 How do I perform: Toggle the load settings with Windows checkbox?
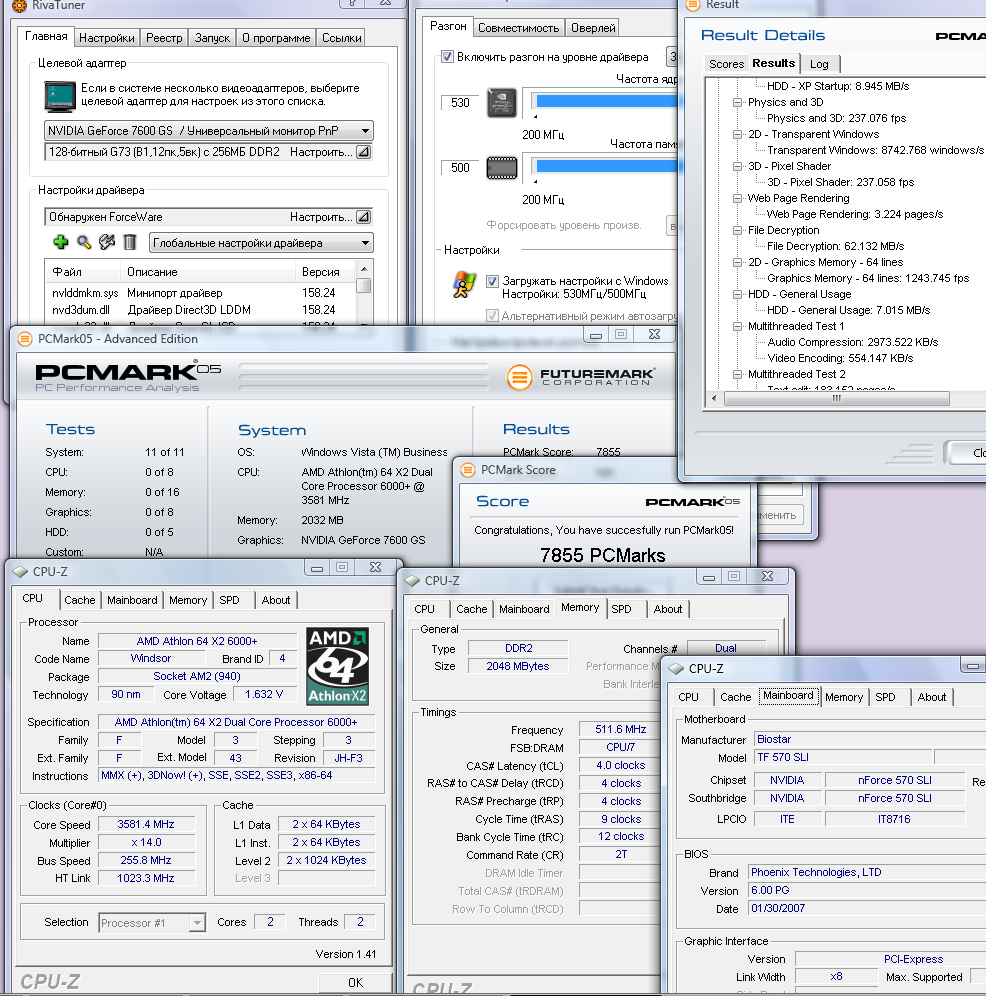(x=492, y=281)
